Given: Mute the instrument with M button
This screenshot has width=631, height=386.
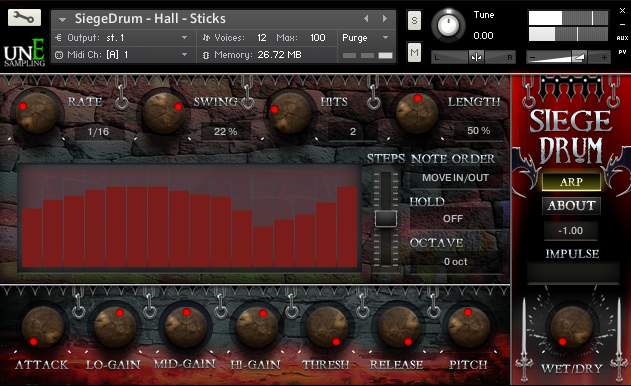Looking at the screenshot, I should pyautogui.click(x=414, y=52).
